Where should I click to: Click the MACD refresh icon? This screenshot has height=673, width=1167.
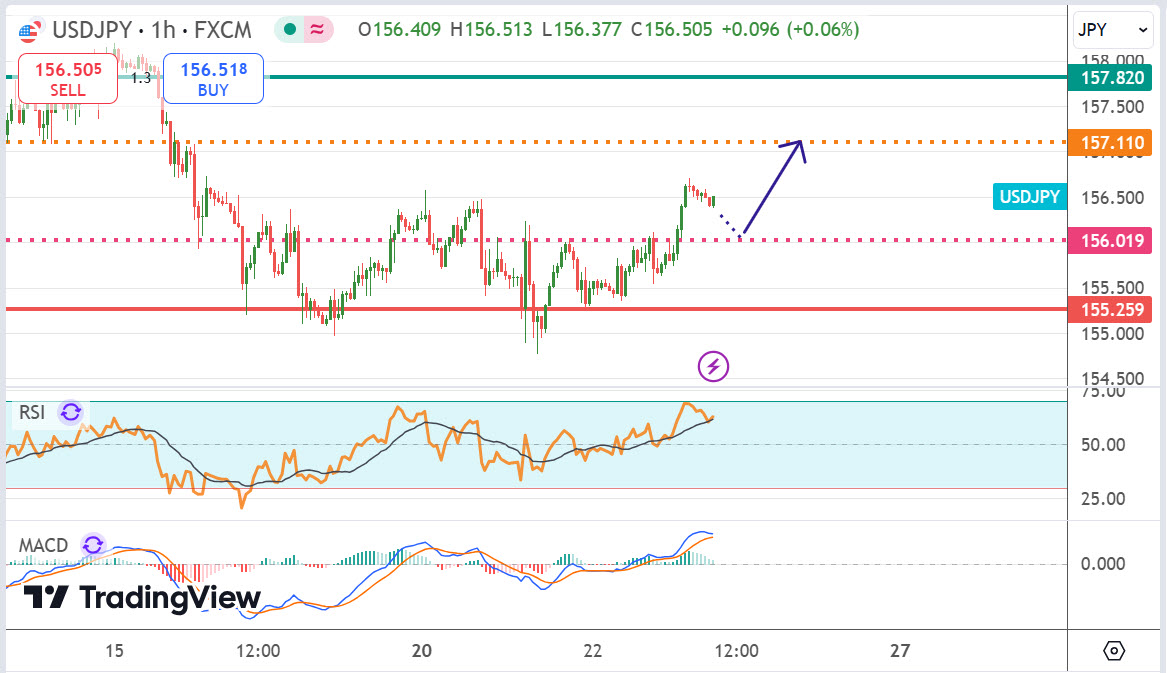[93, 545]
